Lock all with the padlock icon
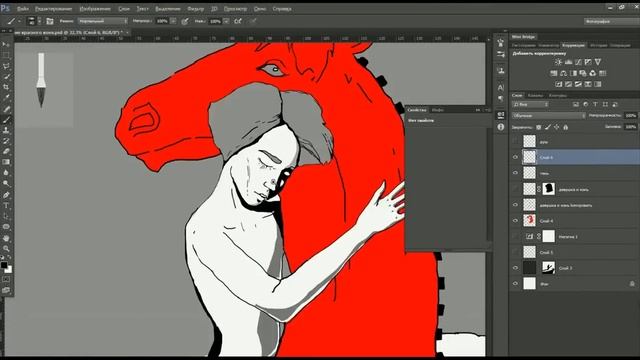 point(565,127)
